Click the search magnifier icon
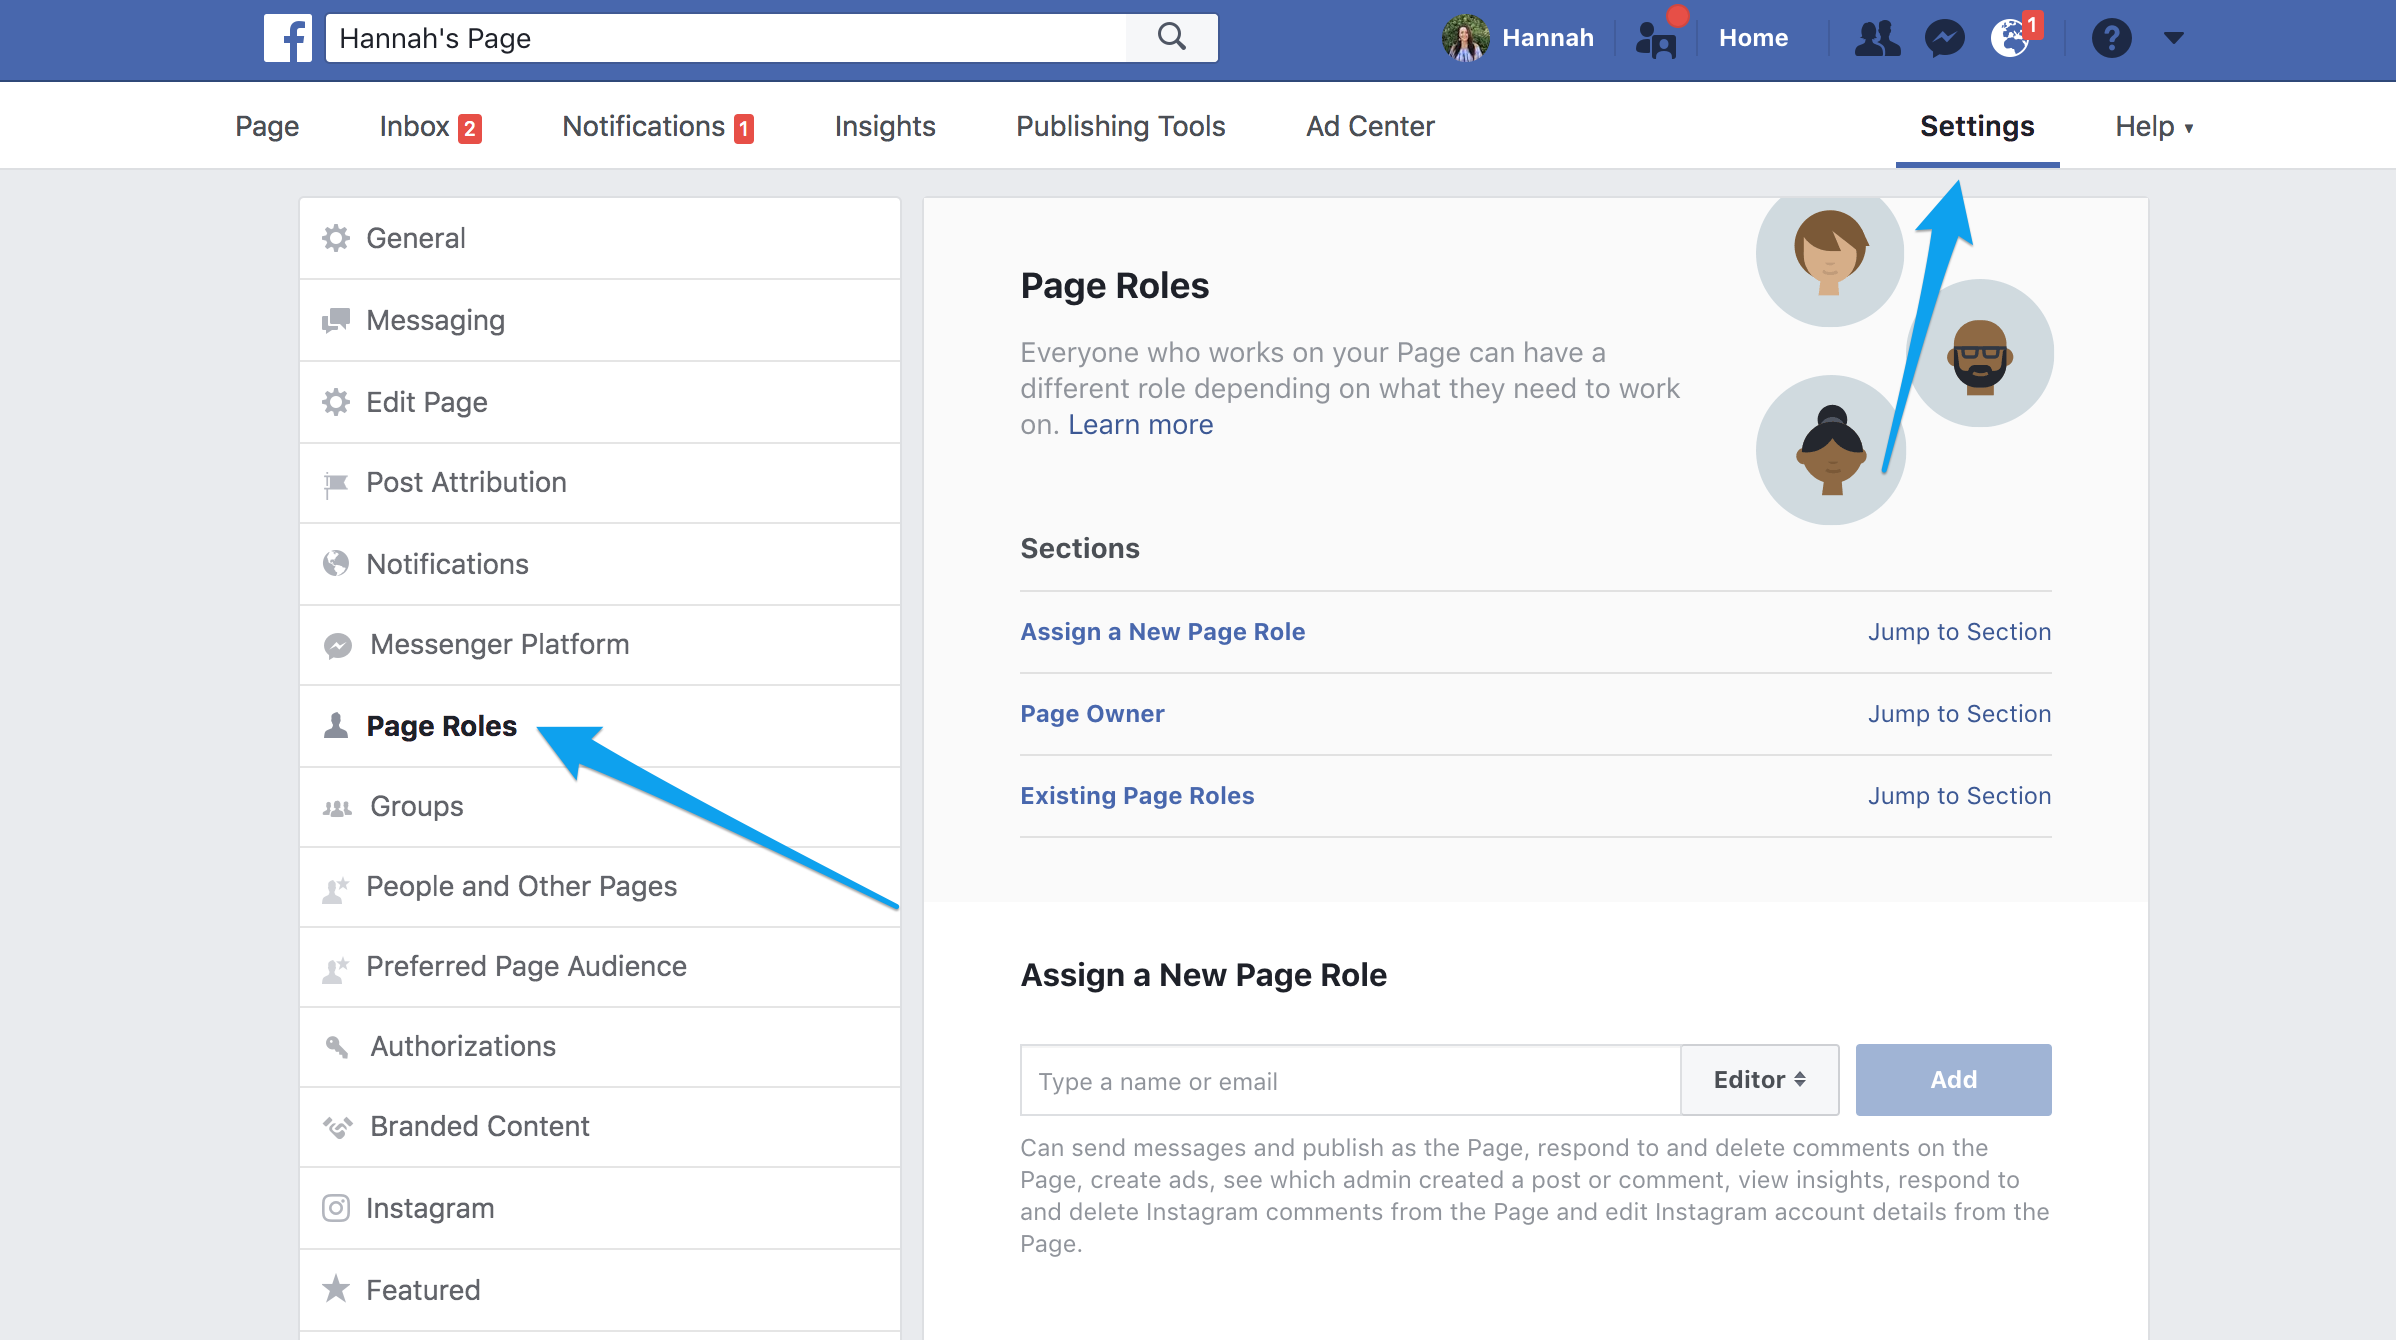 [1171, 38]
